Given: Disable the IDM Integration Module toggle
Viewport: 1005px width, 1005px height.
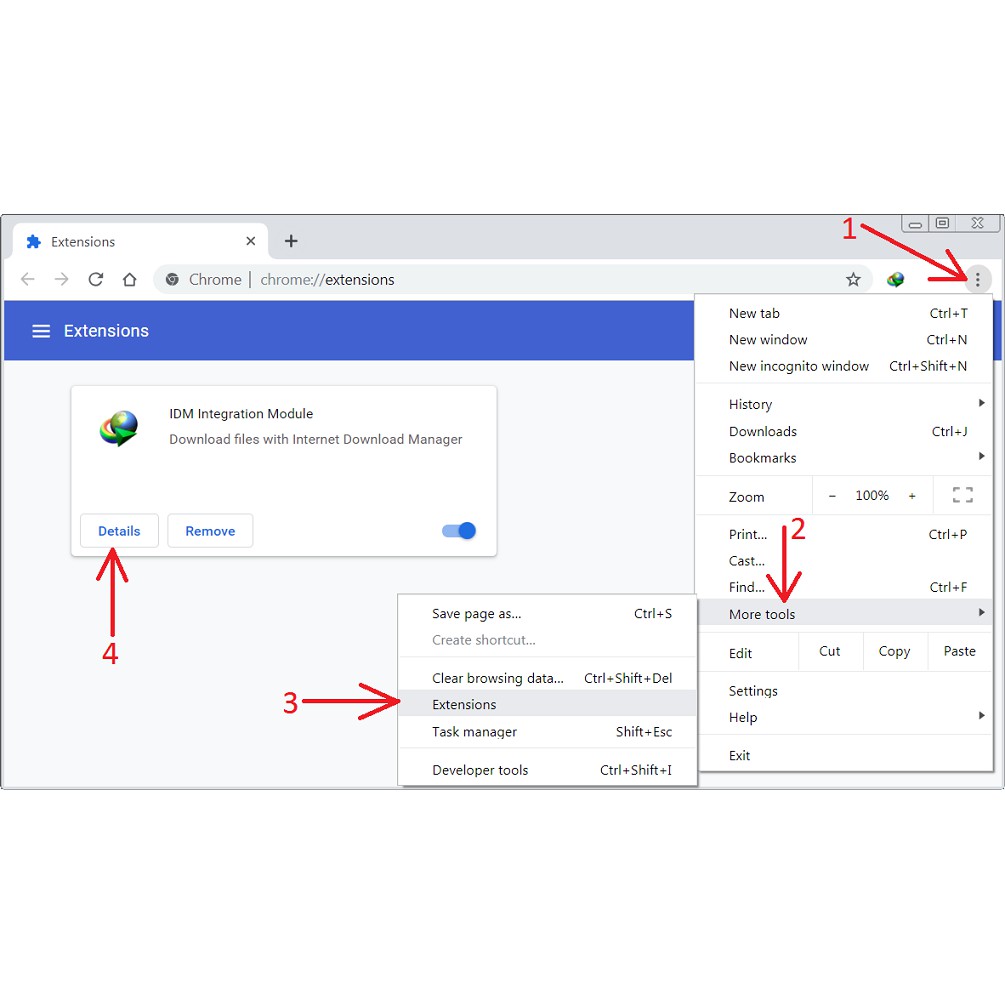Looking at the screenshot, I should [x=459, y=531].
